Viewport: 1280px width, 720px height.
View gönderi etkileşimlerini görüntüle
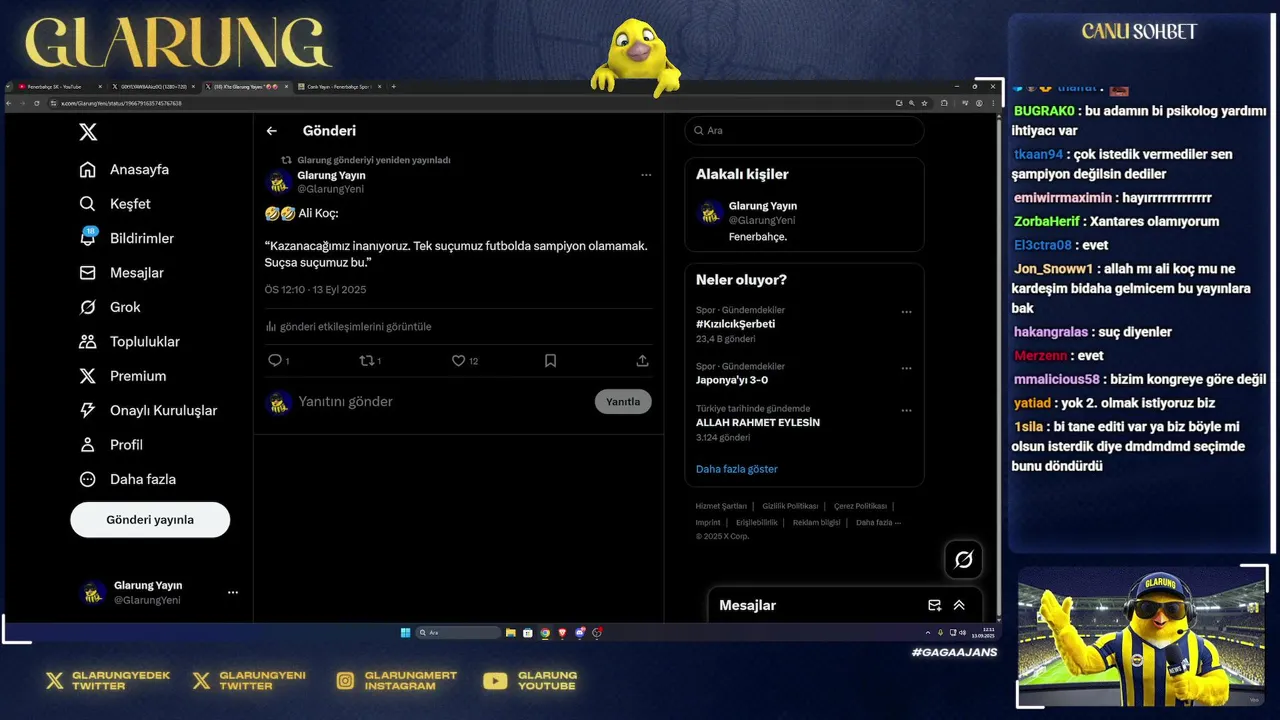point(348,327)
